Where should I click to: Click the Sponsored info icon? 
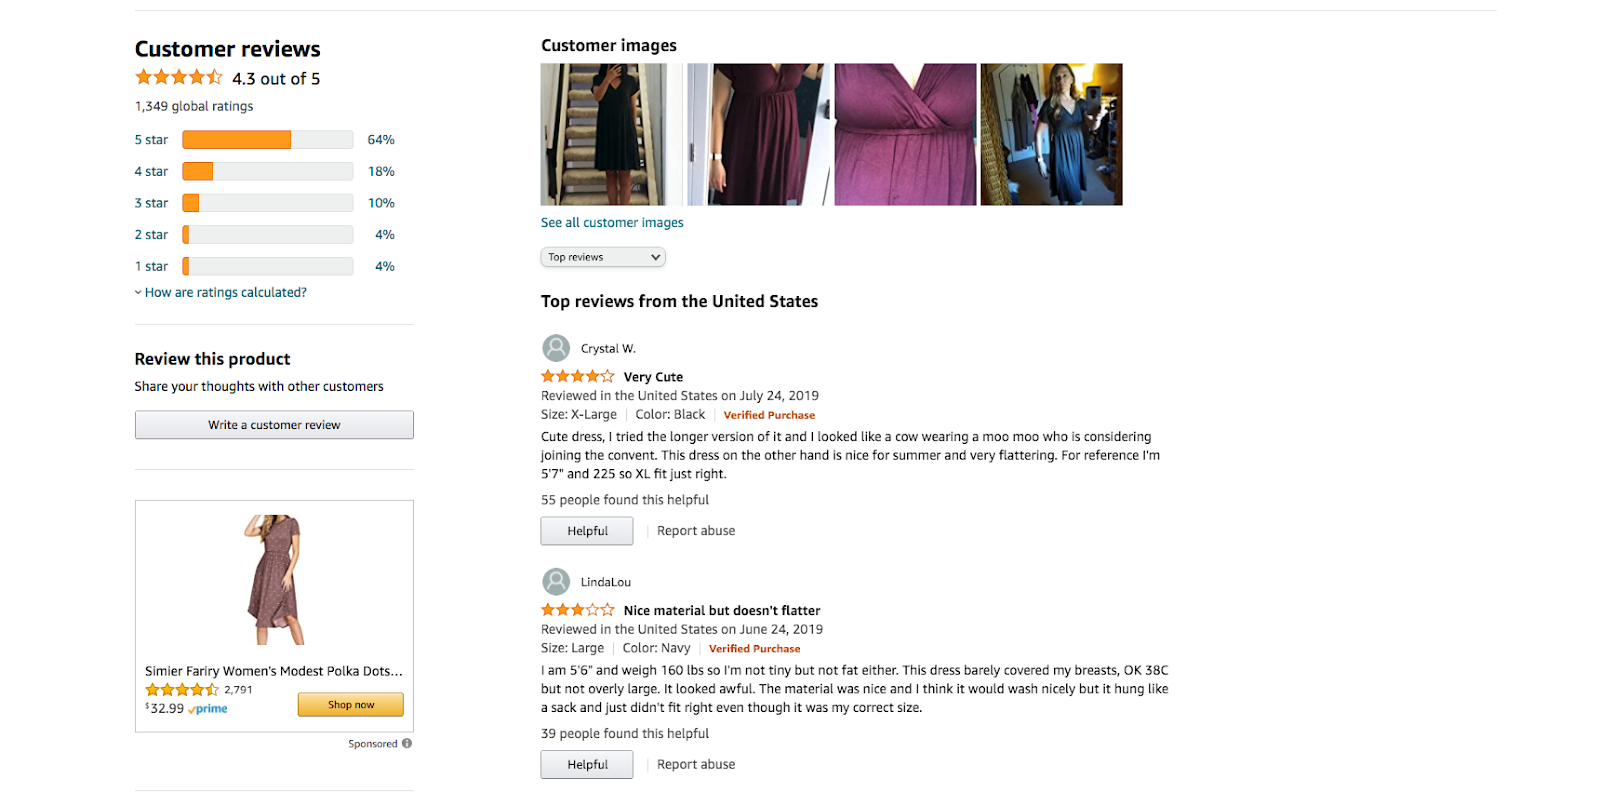pyautogui.click(x=407, y=743)
